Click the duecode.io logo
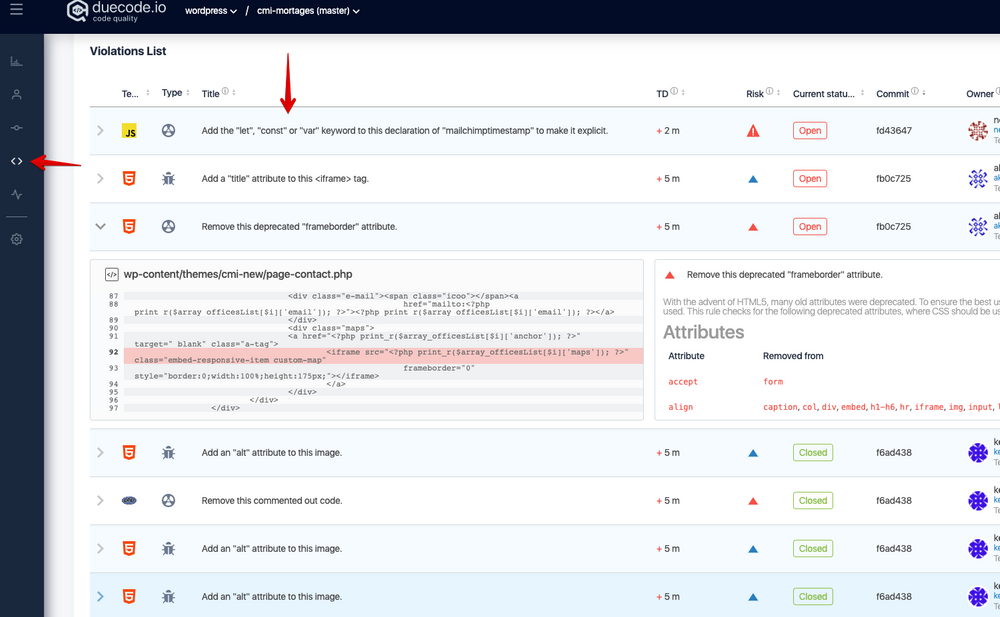The height and width of the screenshot is (617, 1000). pos(115,11)
